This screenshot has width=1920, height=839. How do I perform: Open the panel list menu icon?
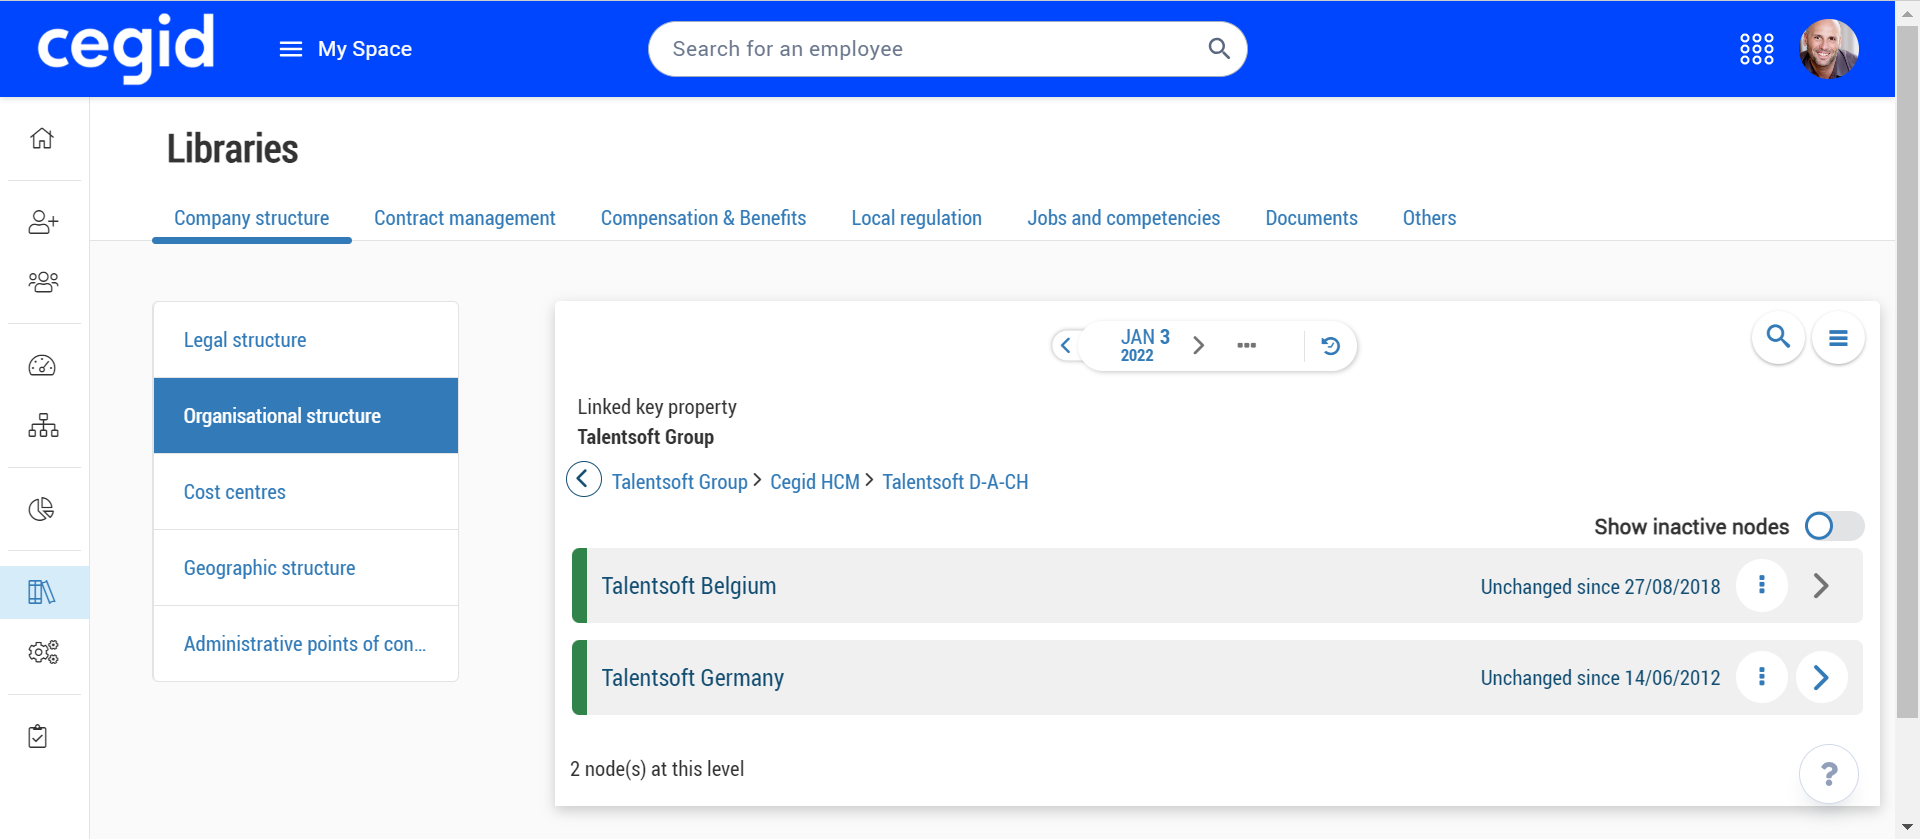[1838, 338]
